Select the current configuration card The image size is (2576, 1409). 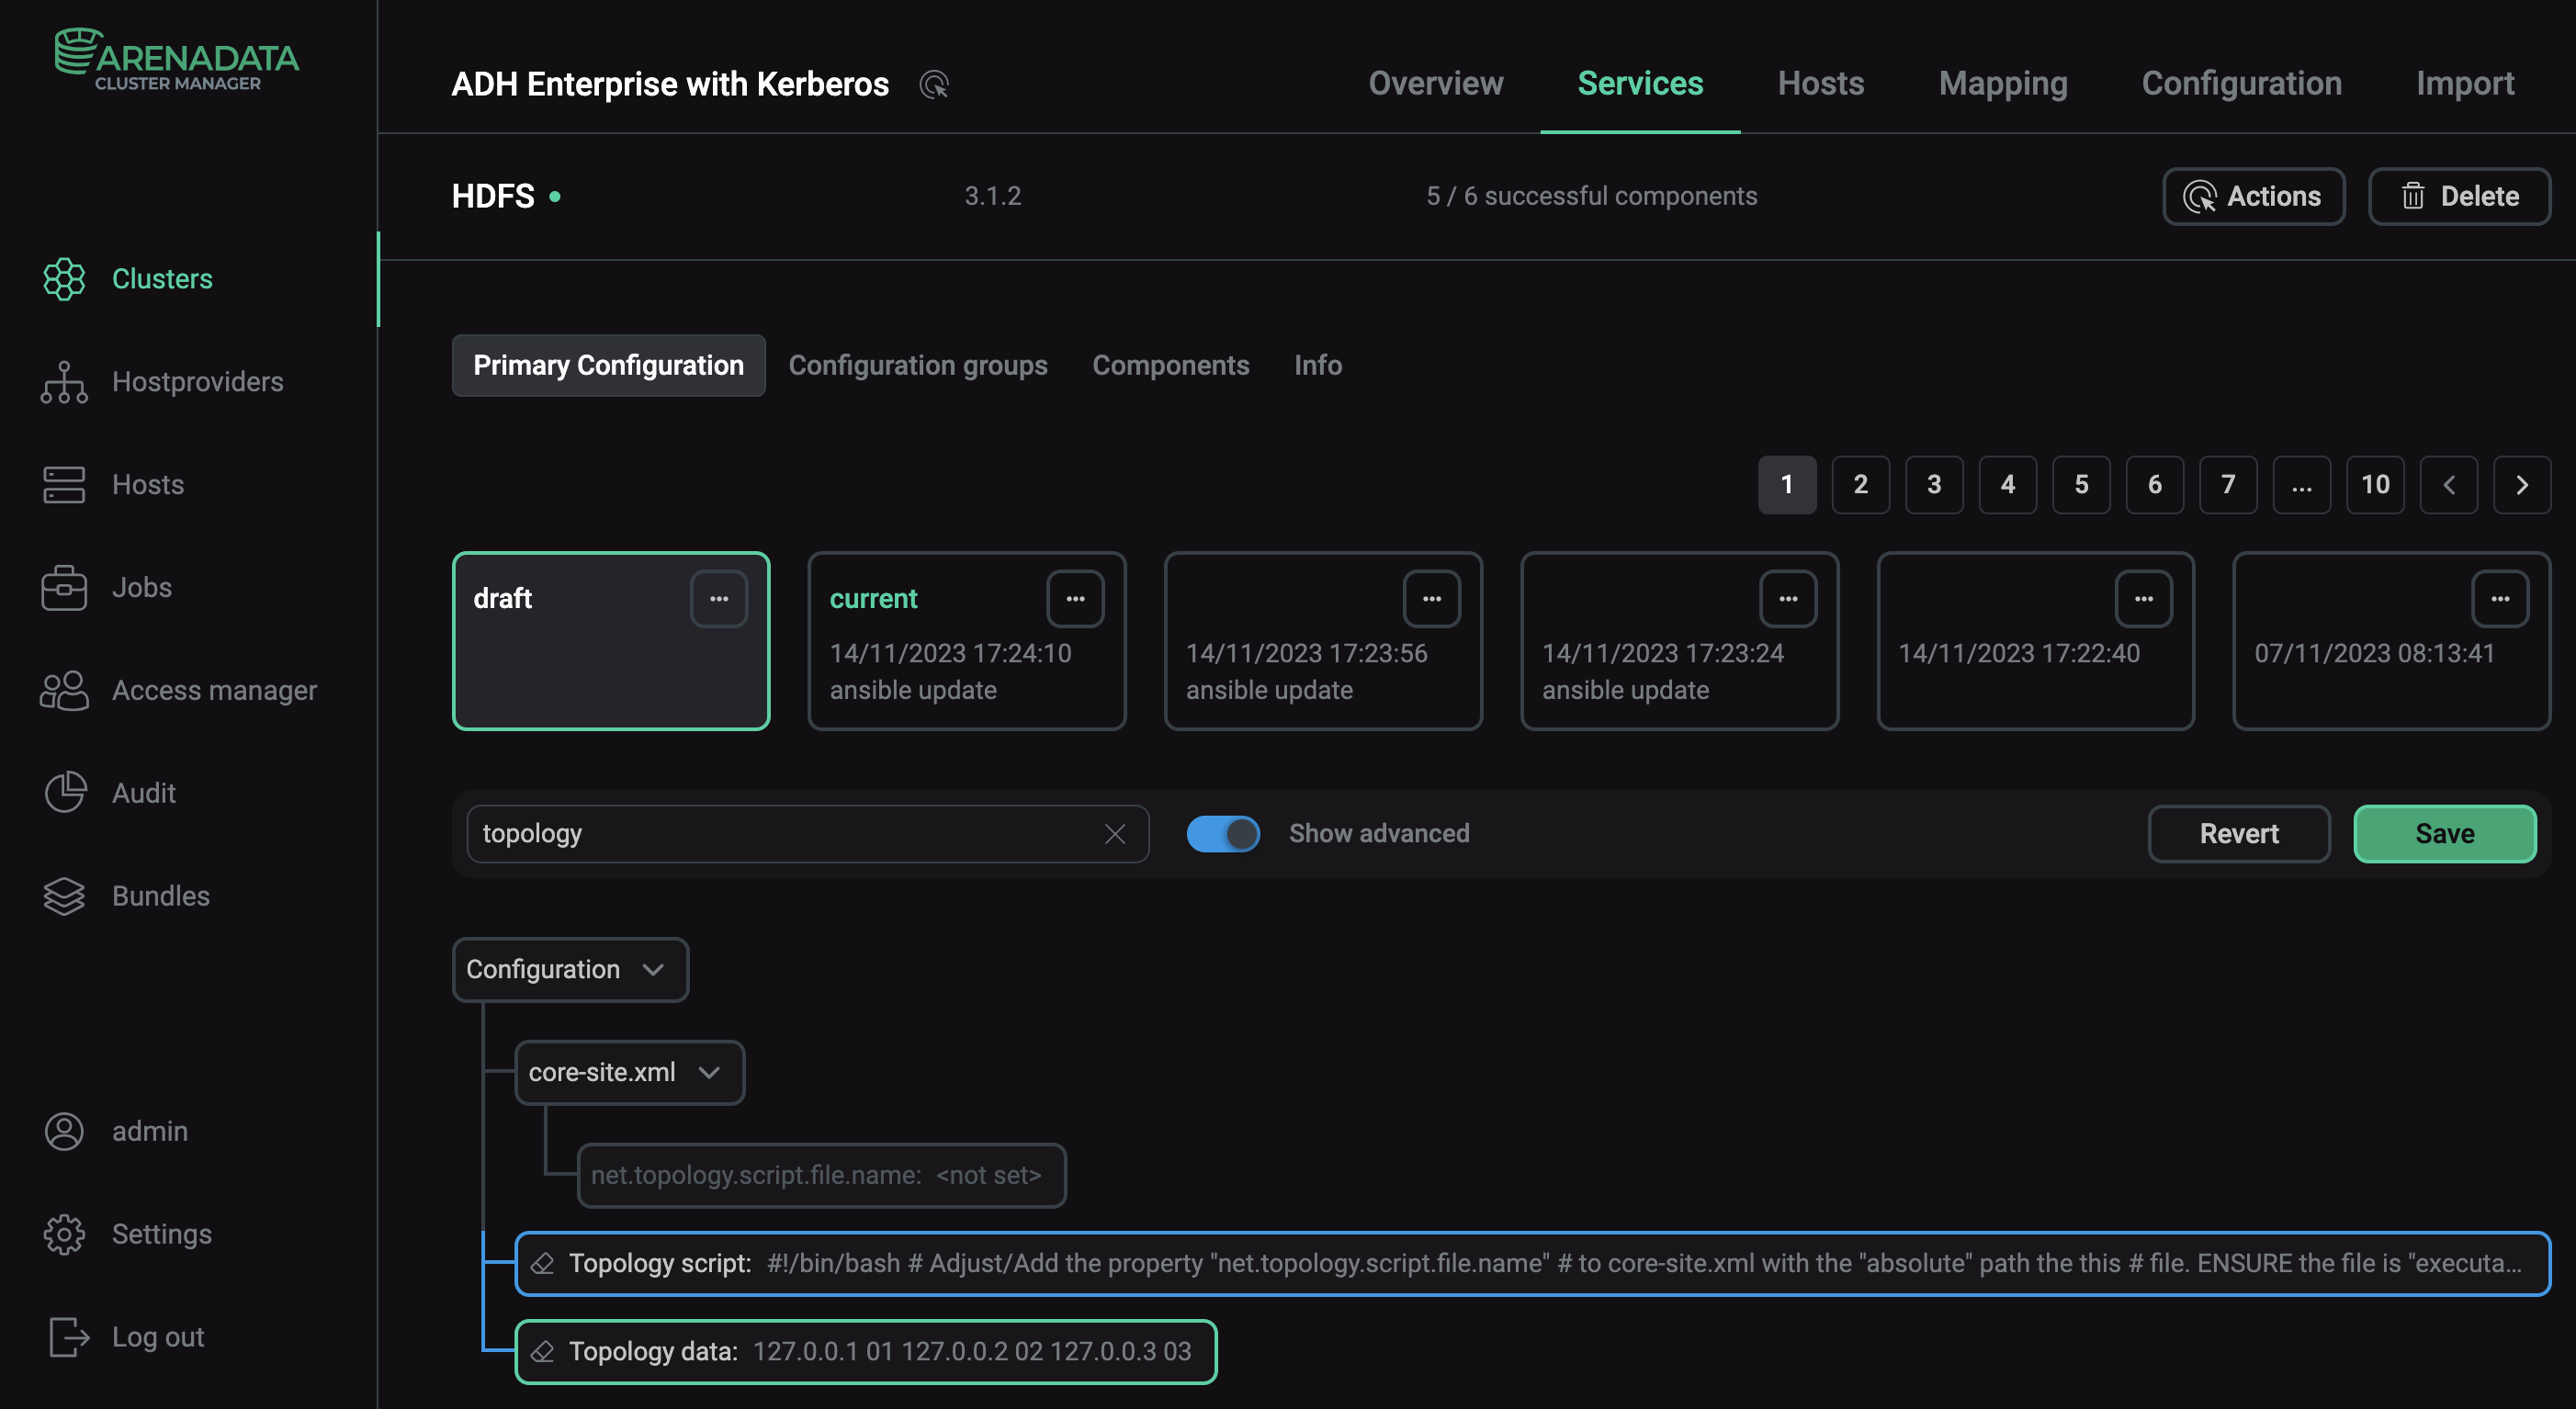(967, 641)
